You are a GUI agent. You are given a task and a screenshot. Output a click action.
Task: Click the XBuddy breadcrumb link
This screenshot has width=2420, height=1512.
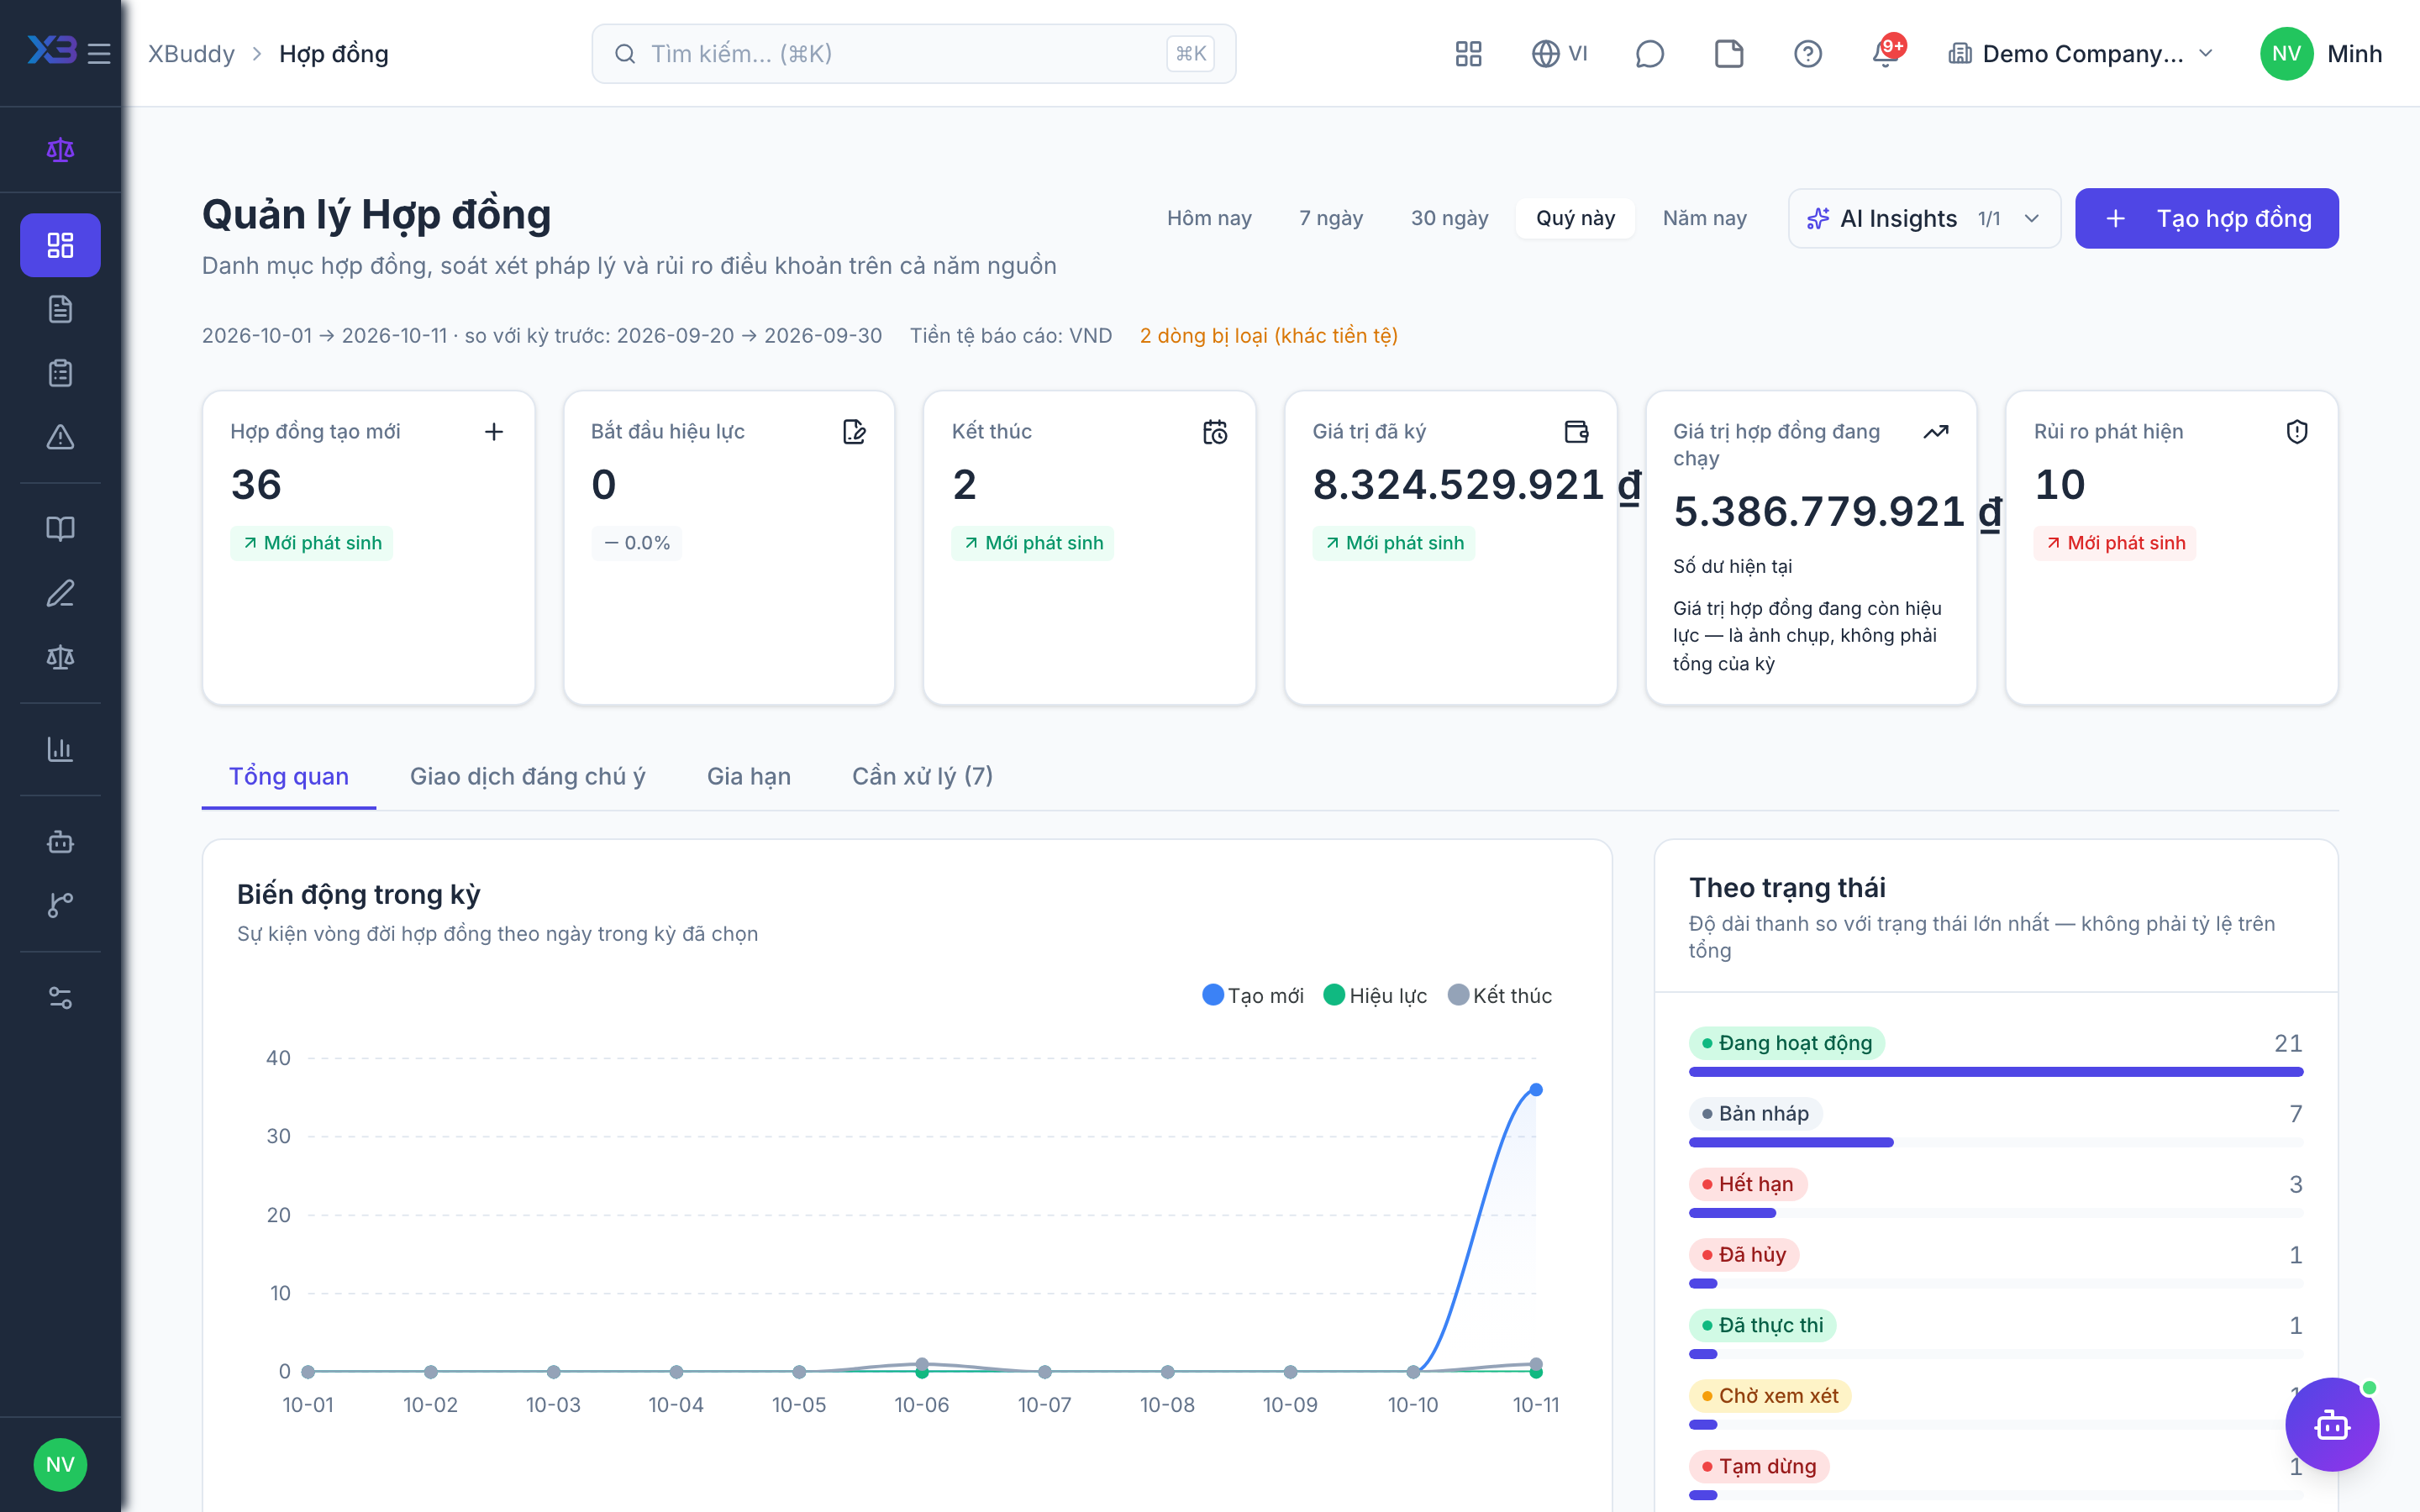191,53
